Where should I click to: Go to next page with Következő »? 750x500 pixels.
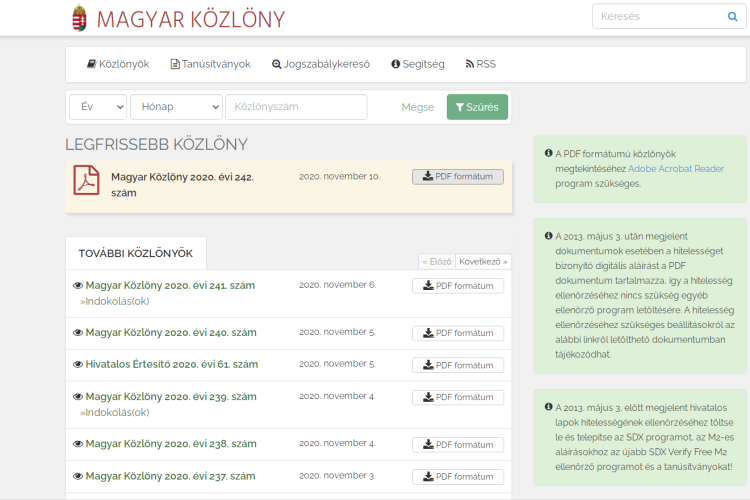[x=483, y=262]
